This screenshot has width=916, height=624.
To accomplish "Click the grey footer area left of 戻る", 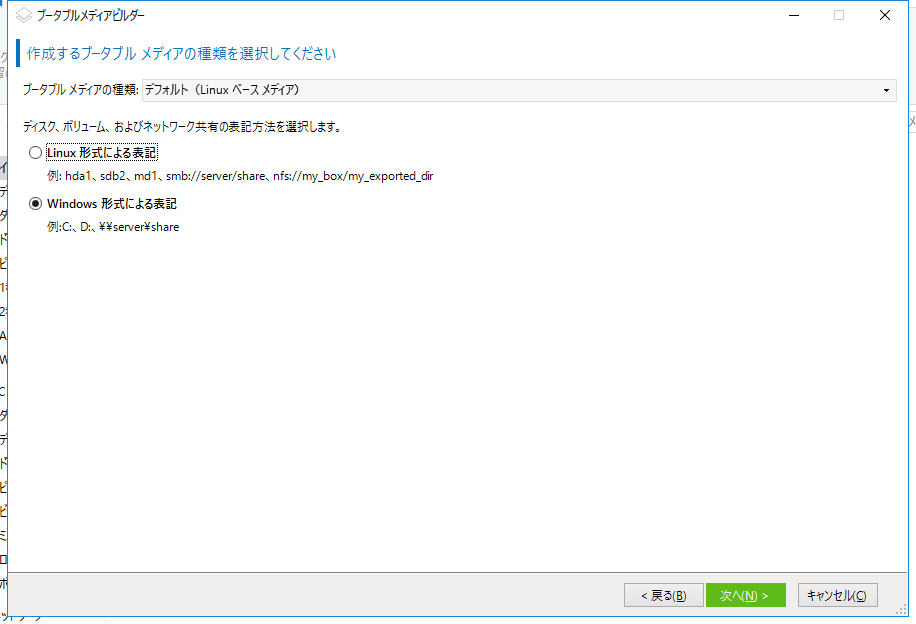I will (x=300, y=596).
